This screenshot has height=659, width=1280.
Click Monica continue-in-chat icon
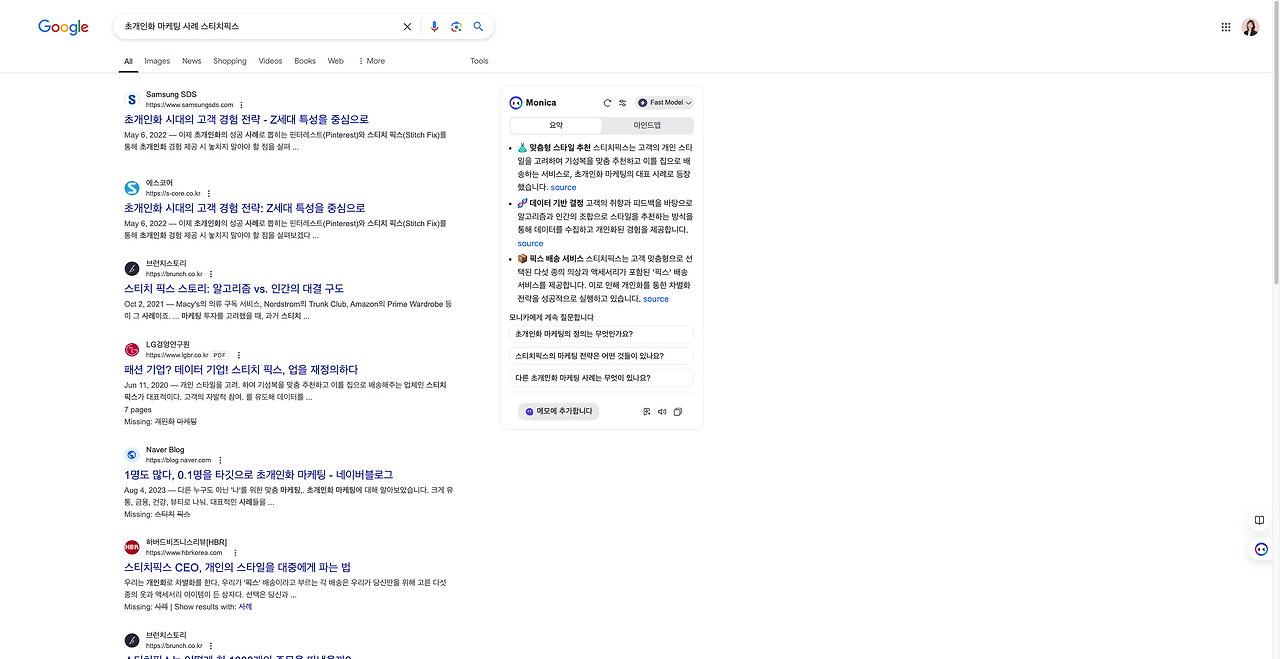pos(647,411)
